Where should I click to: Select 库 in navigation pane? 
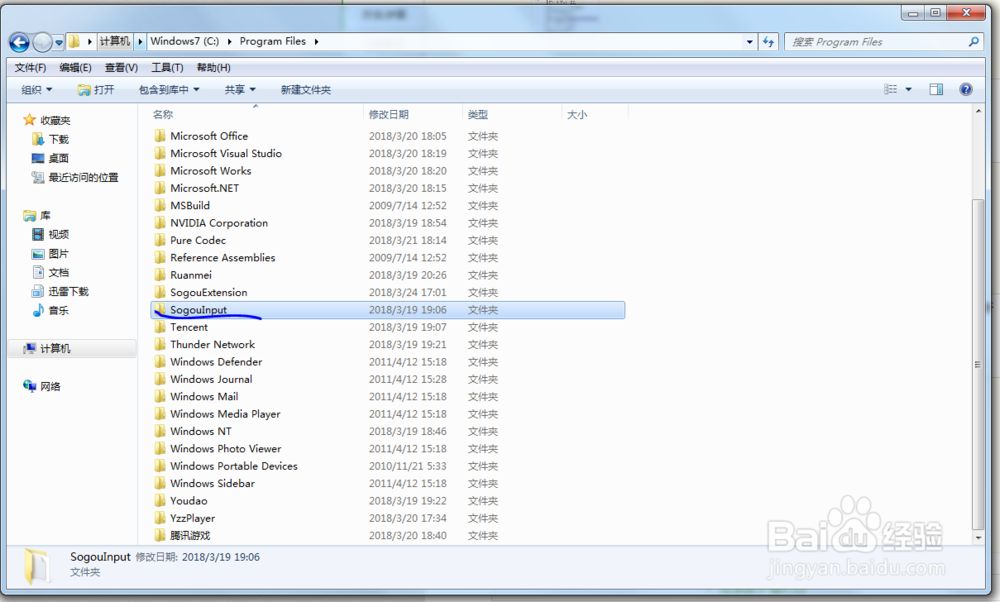click(x=45, y=216)
